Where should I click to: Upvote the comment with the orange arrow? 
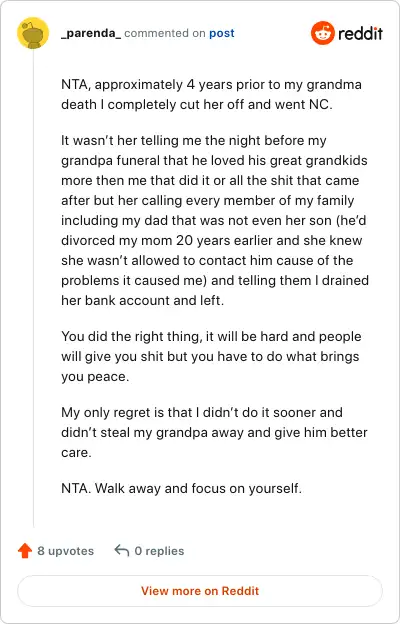coord(25,551)
